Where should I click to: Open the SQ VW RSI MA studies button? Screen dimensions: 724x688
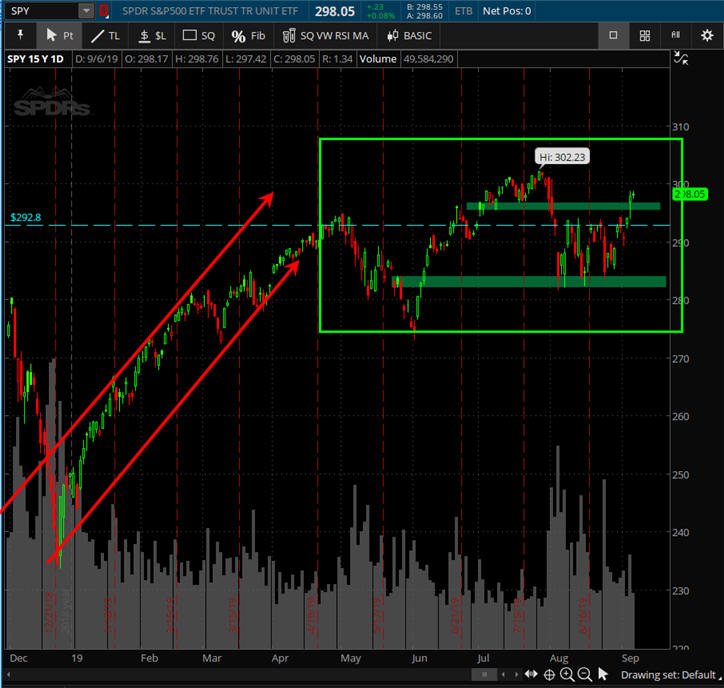pyautogui.click(x=325, y=36)
